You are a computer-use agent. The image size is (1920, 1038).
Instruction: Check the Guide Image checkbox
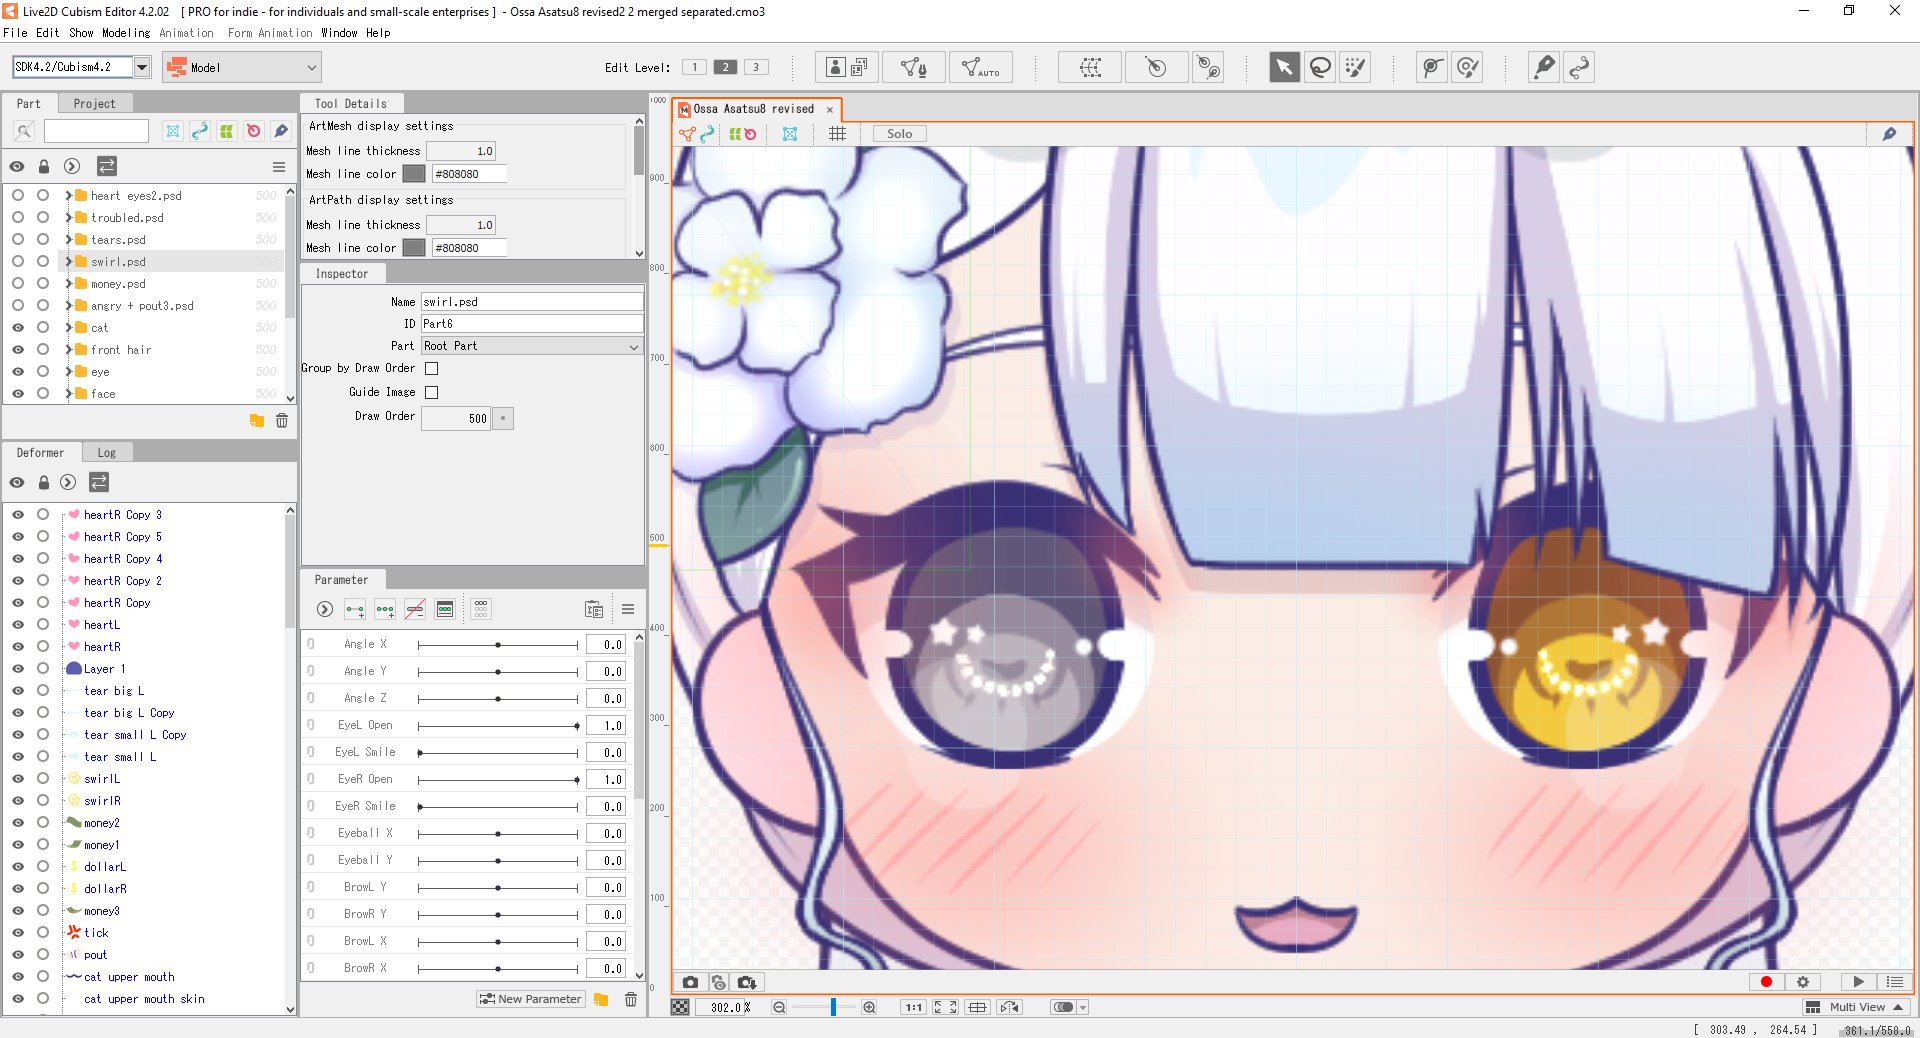431,392
